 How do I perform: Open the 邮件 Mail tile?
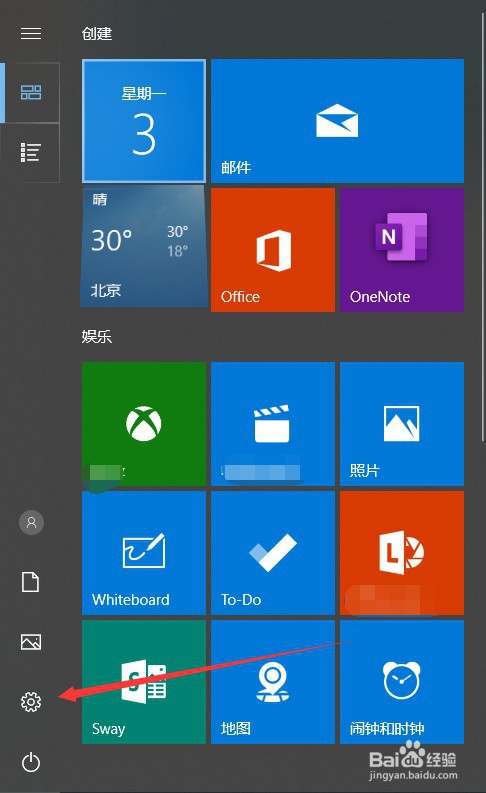(x=337, y=121)
